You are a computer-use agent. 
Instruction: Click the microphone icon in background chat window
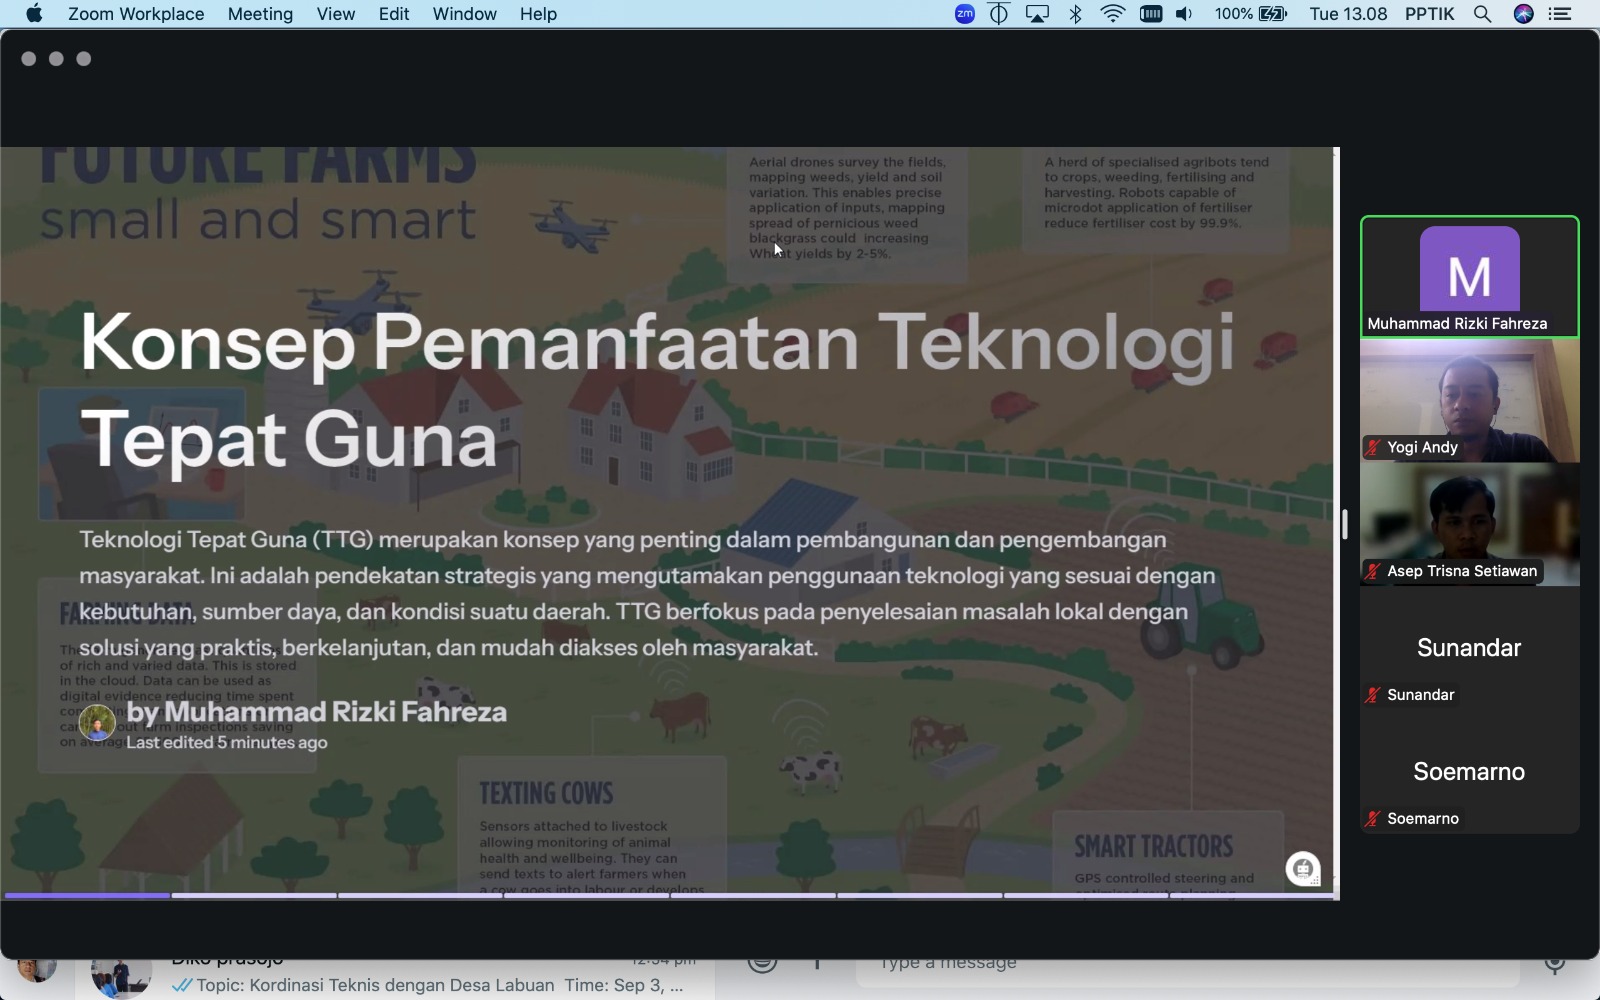[x=1555, y=964]
